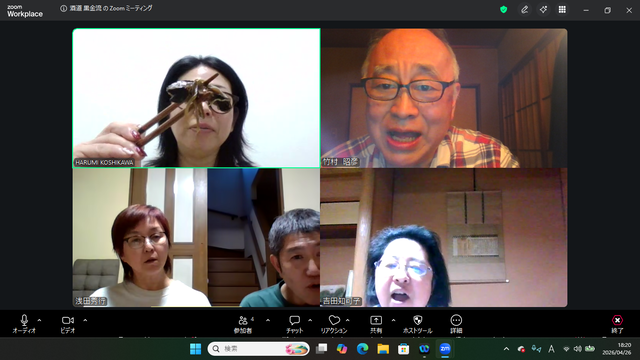Switch to the Zoom taskbar icon
The height and width of the screenshot is (360, 640).
(x=445, y=349)
